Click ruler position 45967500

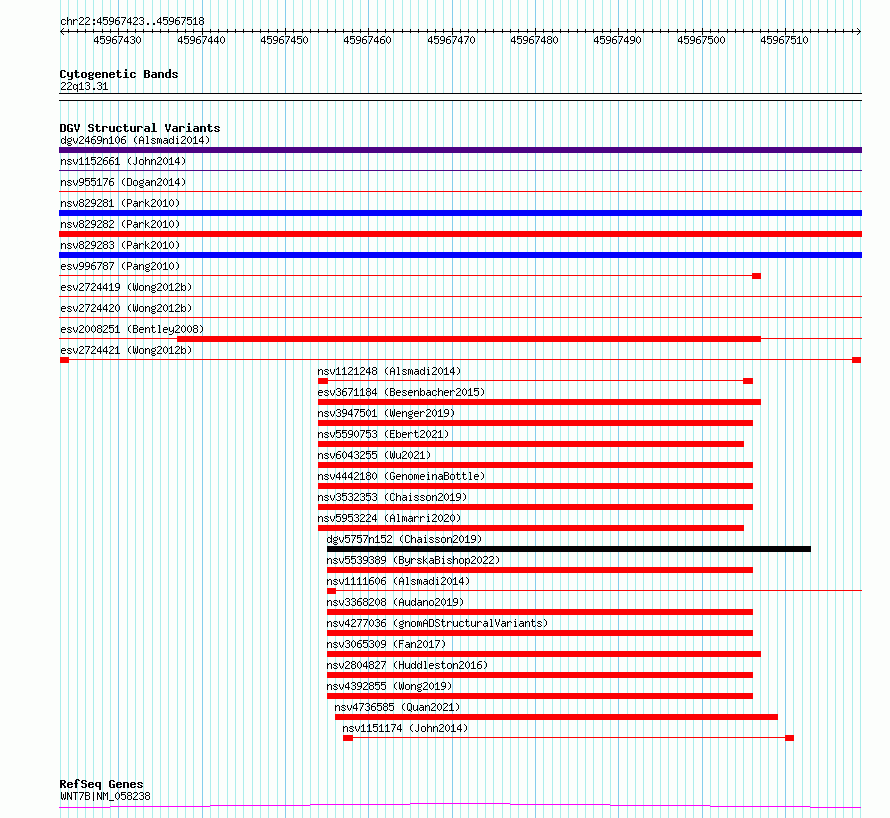[702, 40]
